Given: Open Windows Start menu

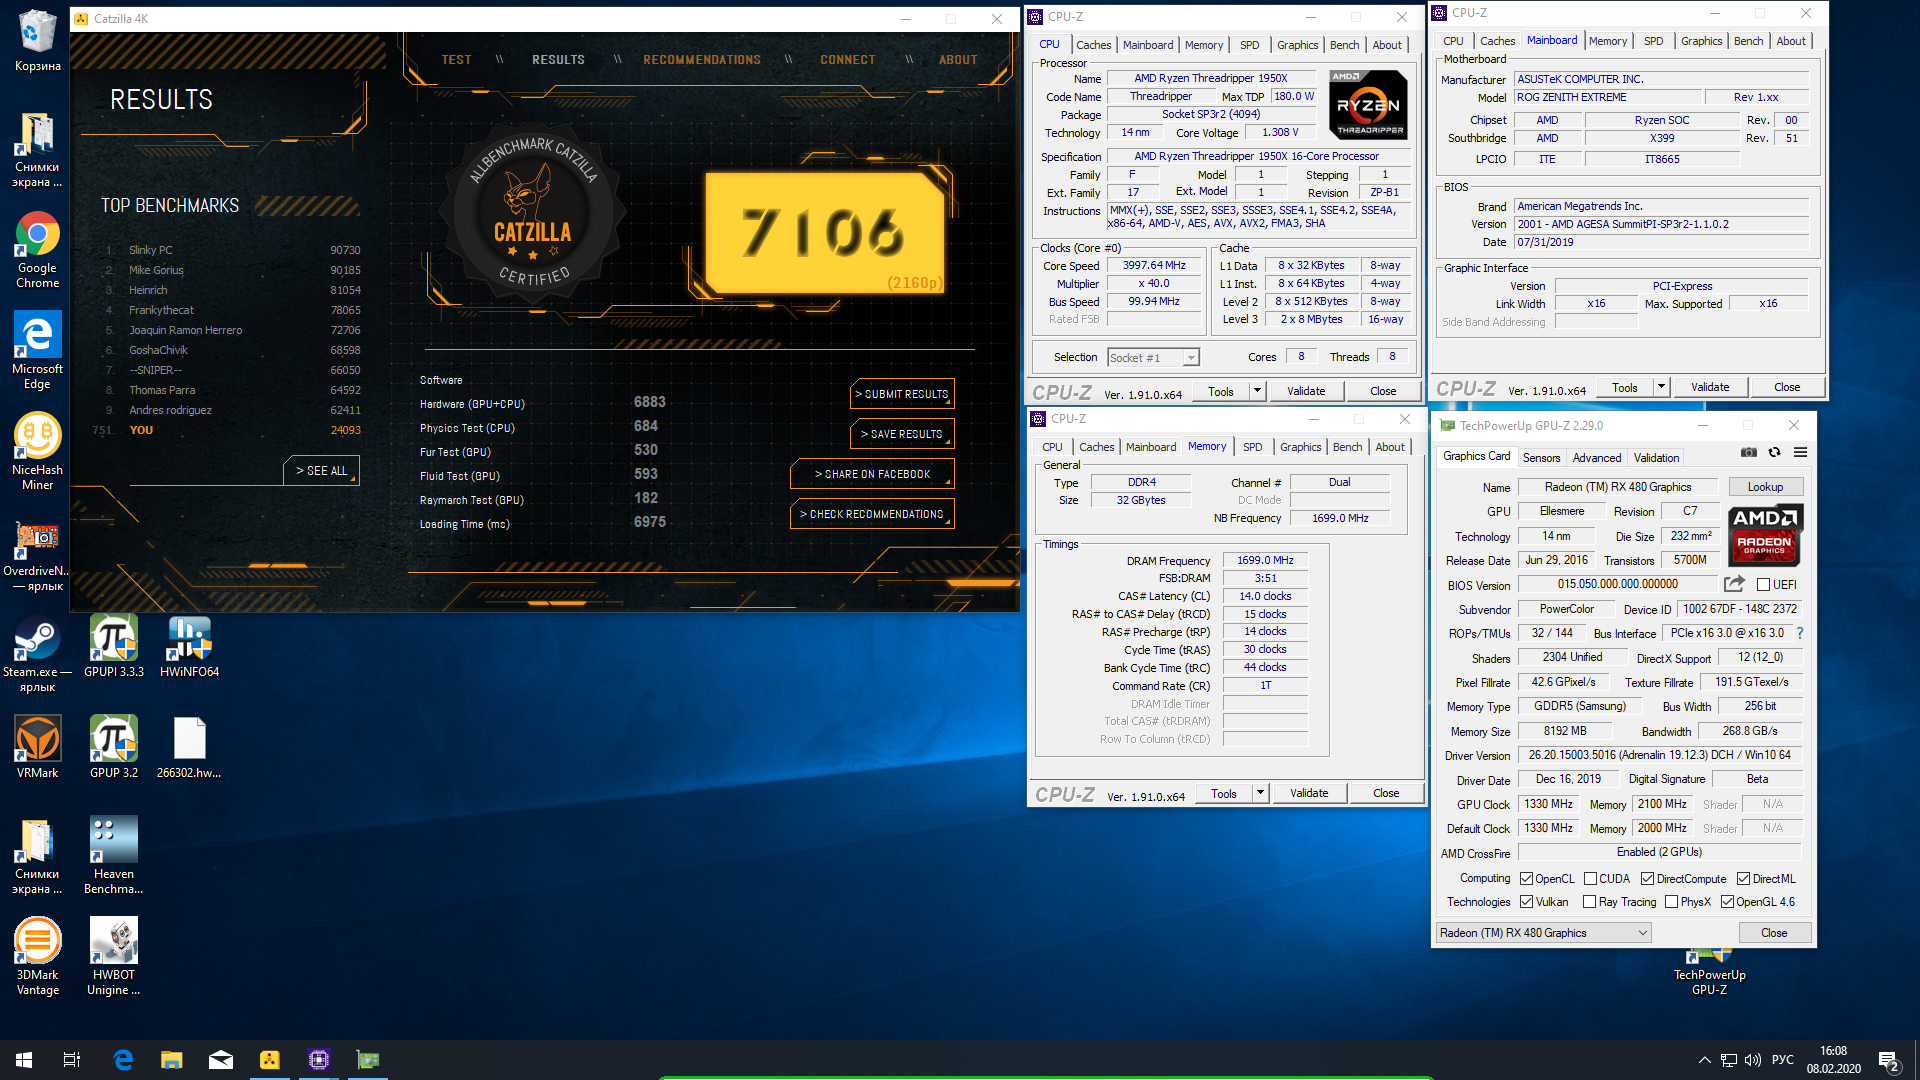Looking at the screenshot, I should click(x=24, y=1060).
